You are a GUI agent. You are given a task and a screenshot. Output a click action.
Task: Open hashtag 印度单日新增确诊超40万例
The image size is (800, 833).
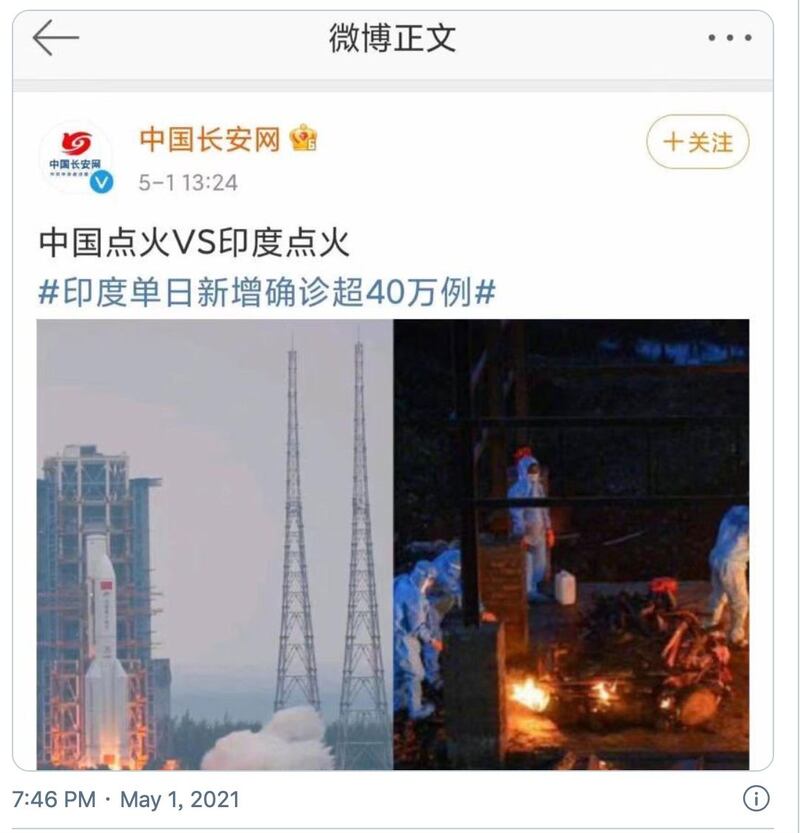click(x=267, y=292)
